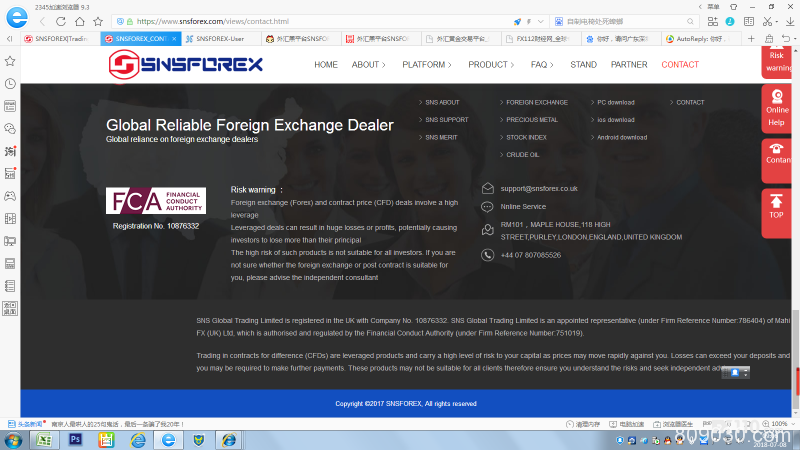The width and height of the screenshot is (800, 450).
Task: Open the browser home page icon
Action: 80,21
